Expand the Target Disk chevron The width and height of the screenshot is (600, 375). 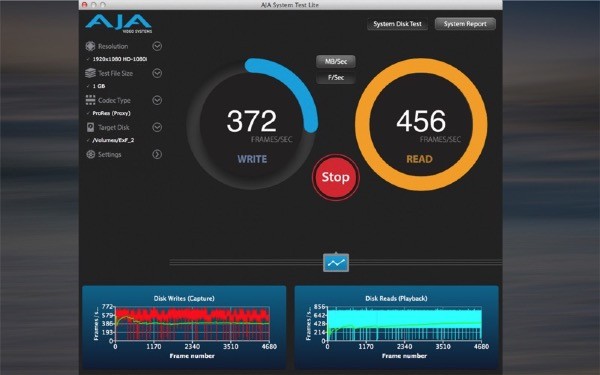[157, 127]
